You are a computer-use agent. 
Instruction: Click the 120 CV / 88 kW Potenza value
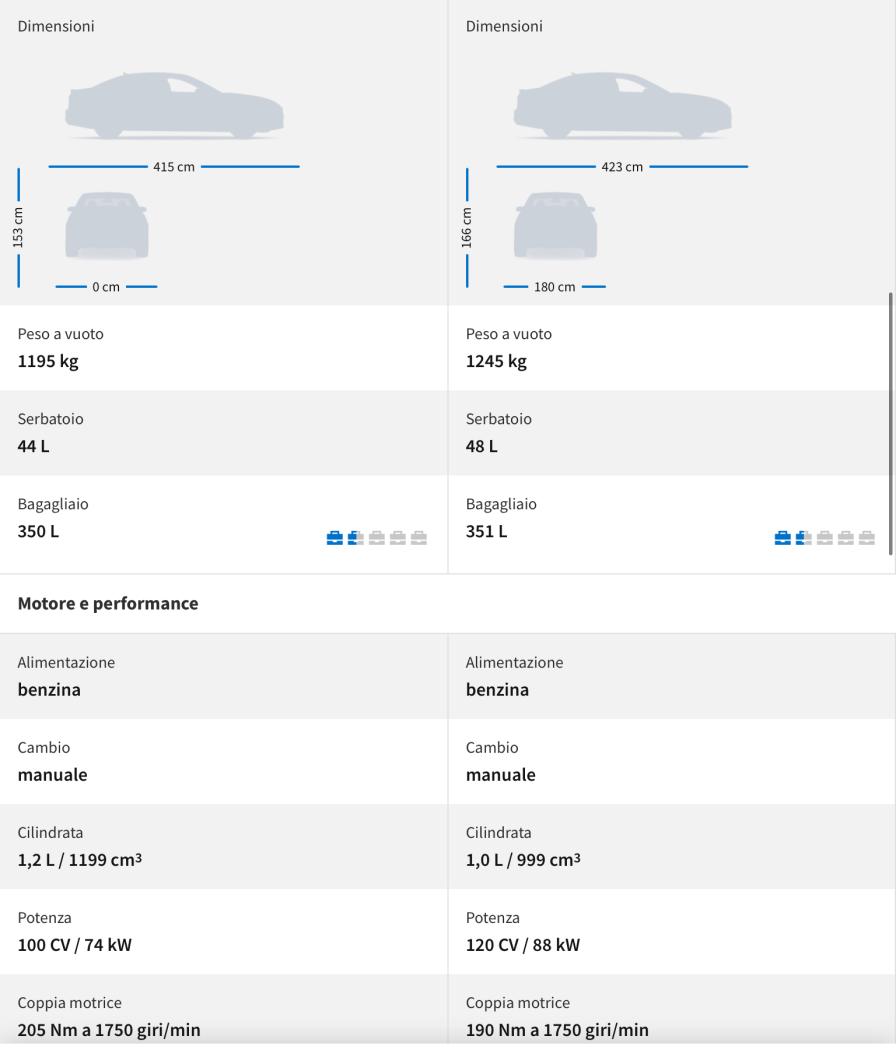tap(523, 945)
